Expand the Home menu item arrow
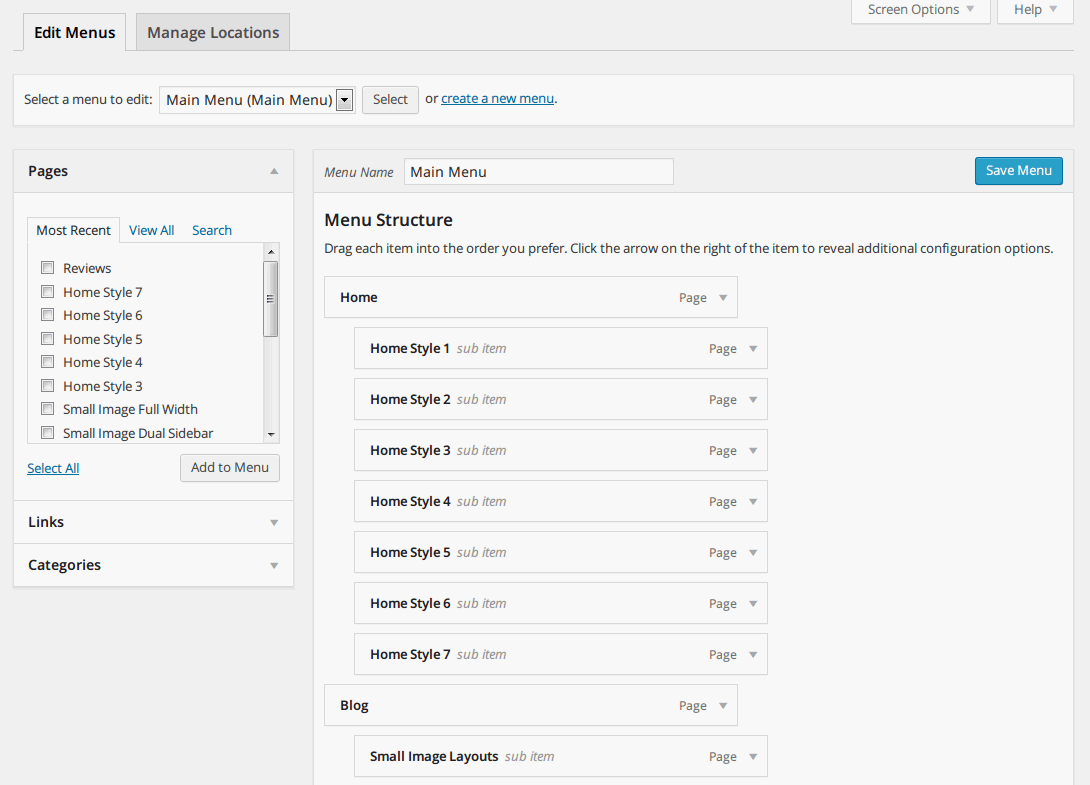This screenshot has height=785, width=1090. pos(723,298)
